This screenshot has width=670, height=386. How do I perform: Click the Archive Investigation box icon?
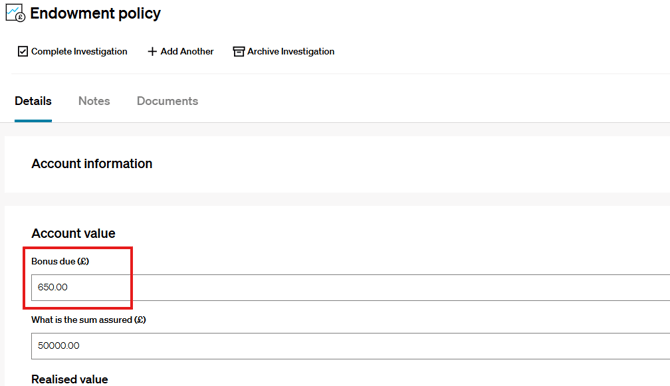click(238, 52)
